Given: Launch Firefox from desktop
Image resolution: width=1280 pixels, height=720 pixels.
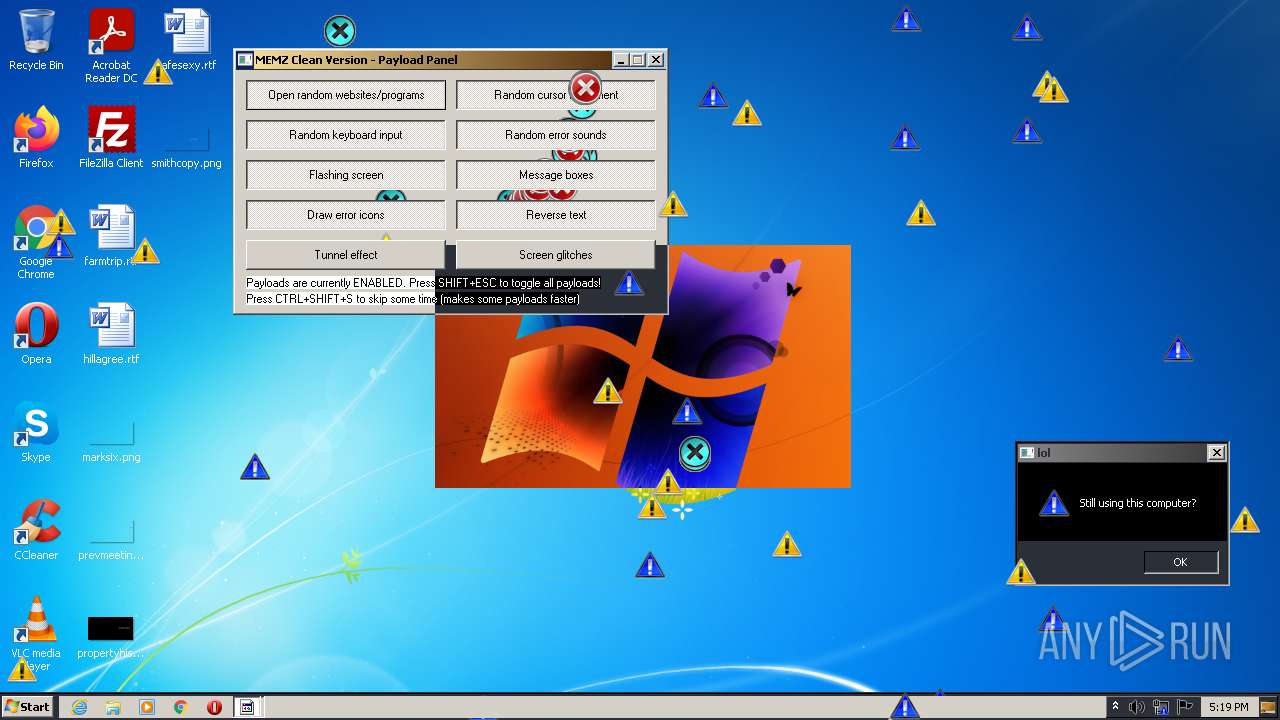Looking at the screenshot, I should [36, 138].
